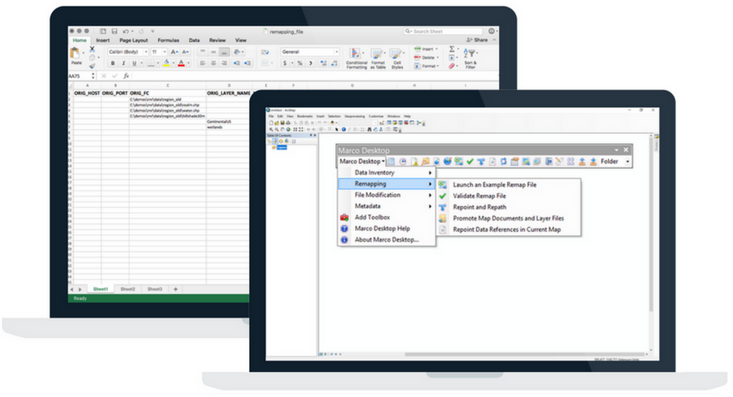Click Add Toolbox red toolbox icon
The width and height of the screenshot is (733, 397).
coord(345,217)
